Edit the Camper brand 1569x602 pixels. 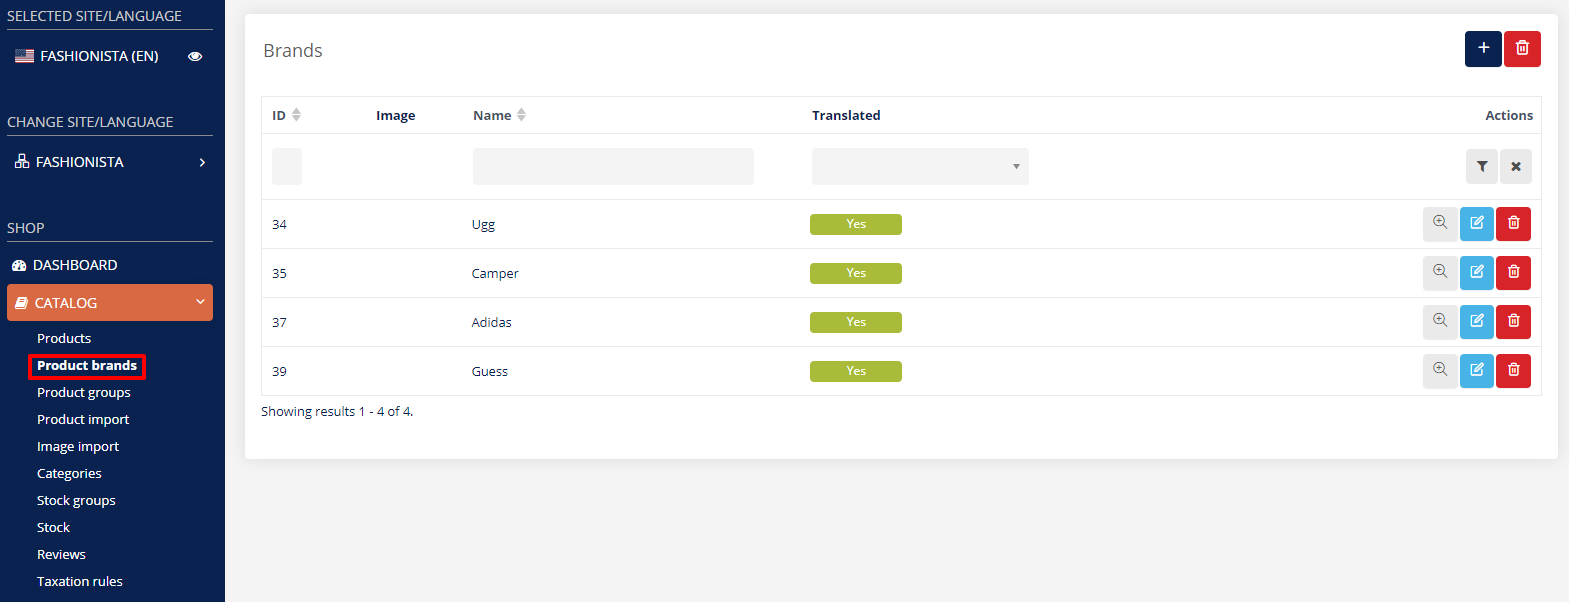point(1477,273)
